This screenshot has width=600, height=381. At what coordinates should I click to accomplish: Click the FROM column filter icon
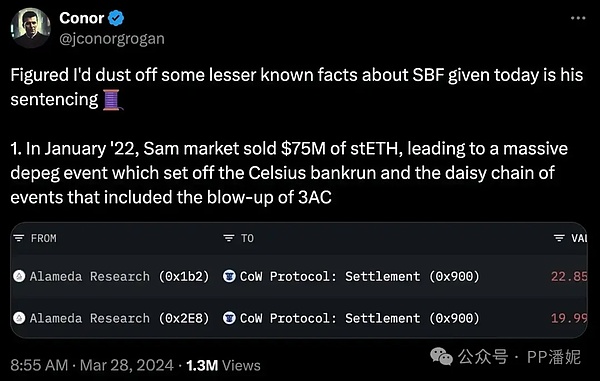pyautogui.click(x=18, y=238)
